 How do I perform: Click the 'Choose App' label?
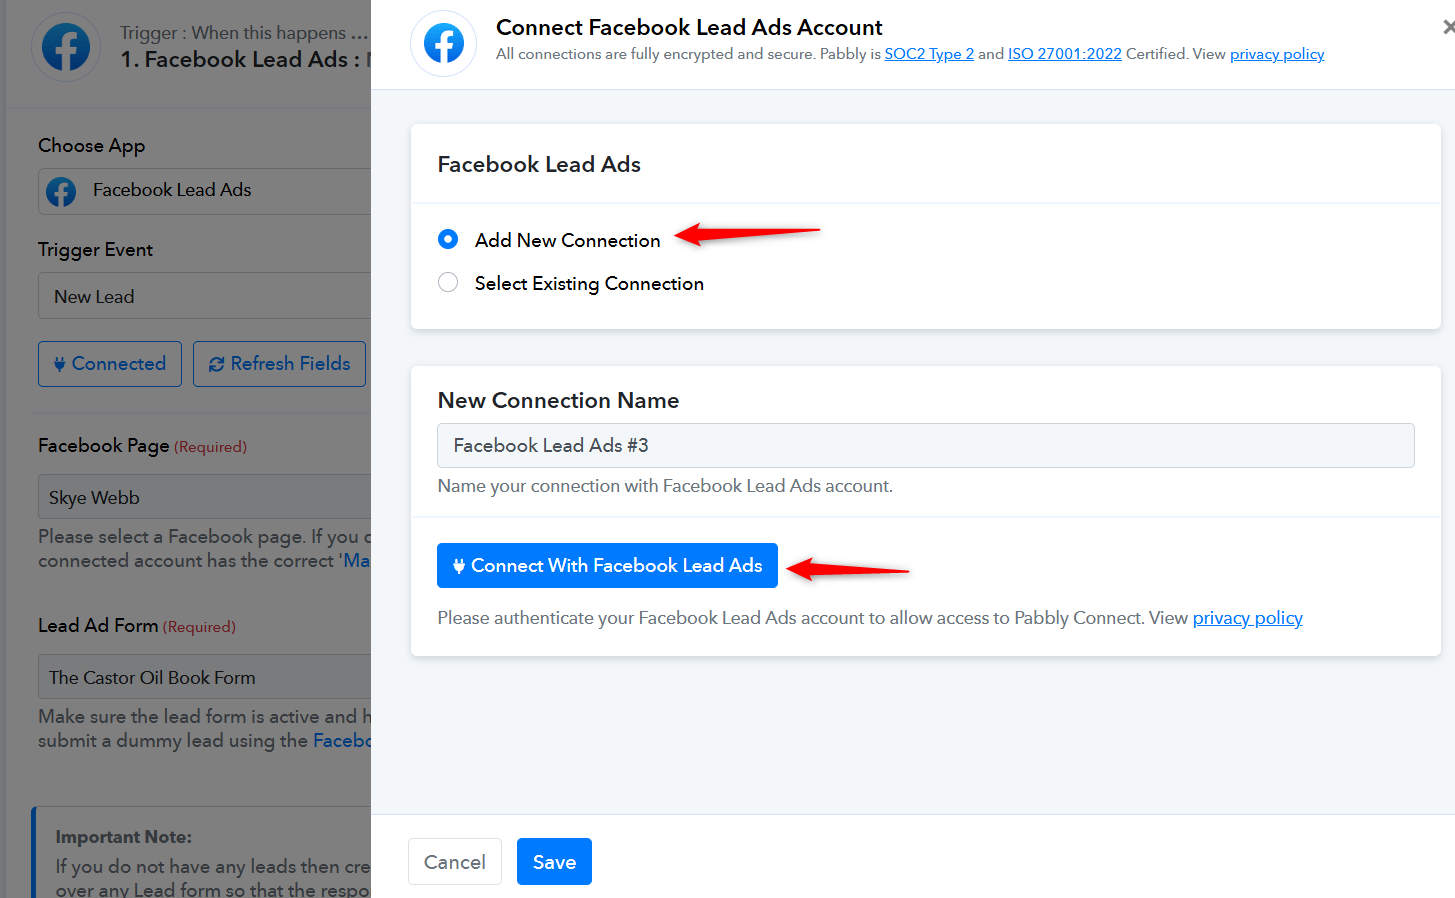92,146
